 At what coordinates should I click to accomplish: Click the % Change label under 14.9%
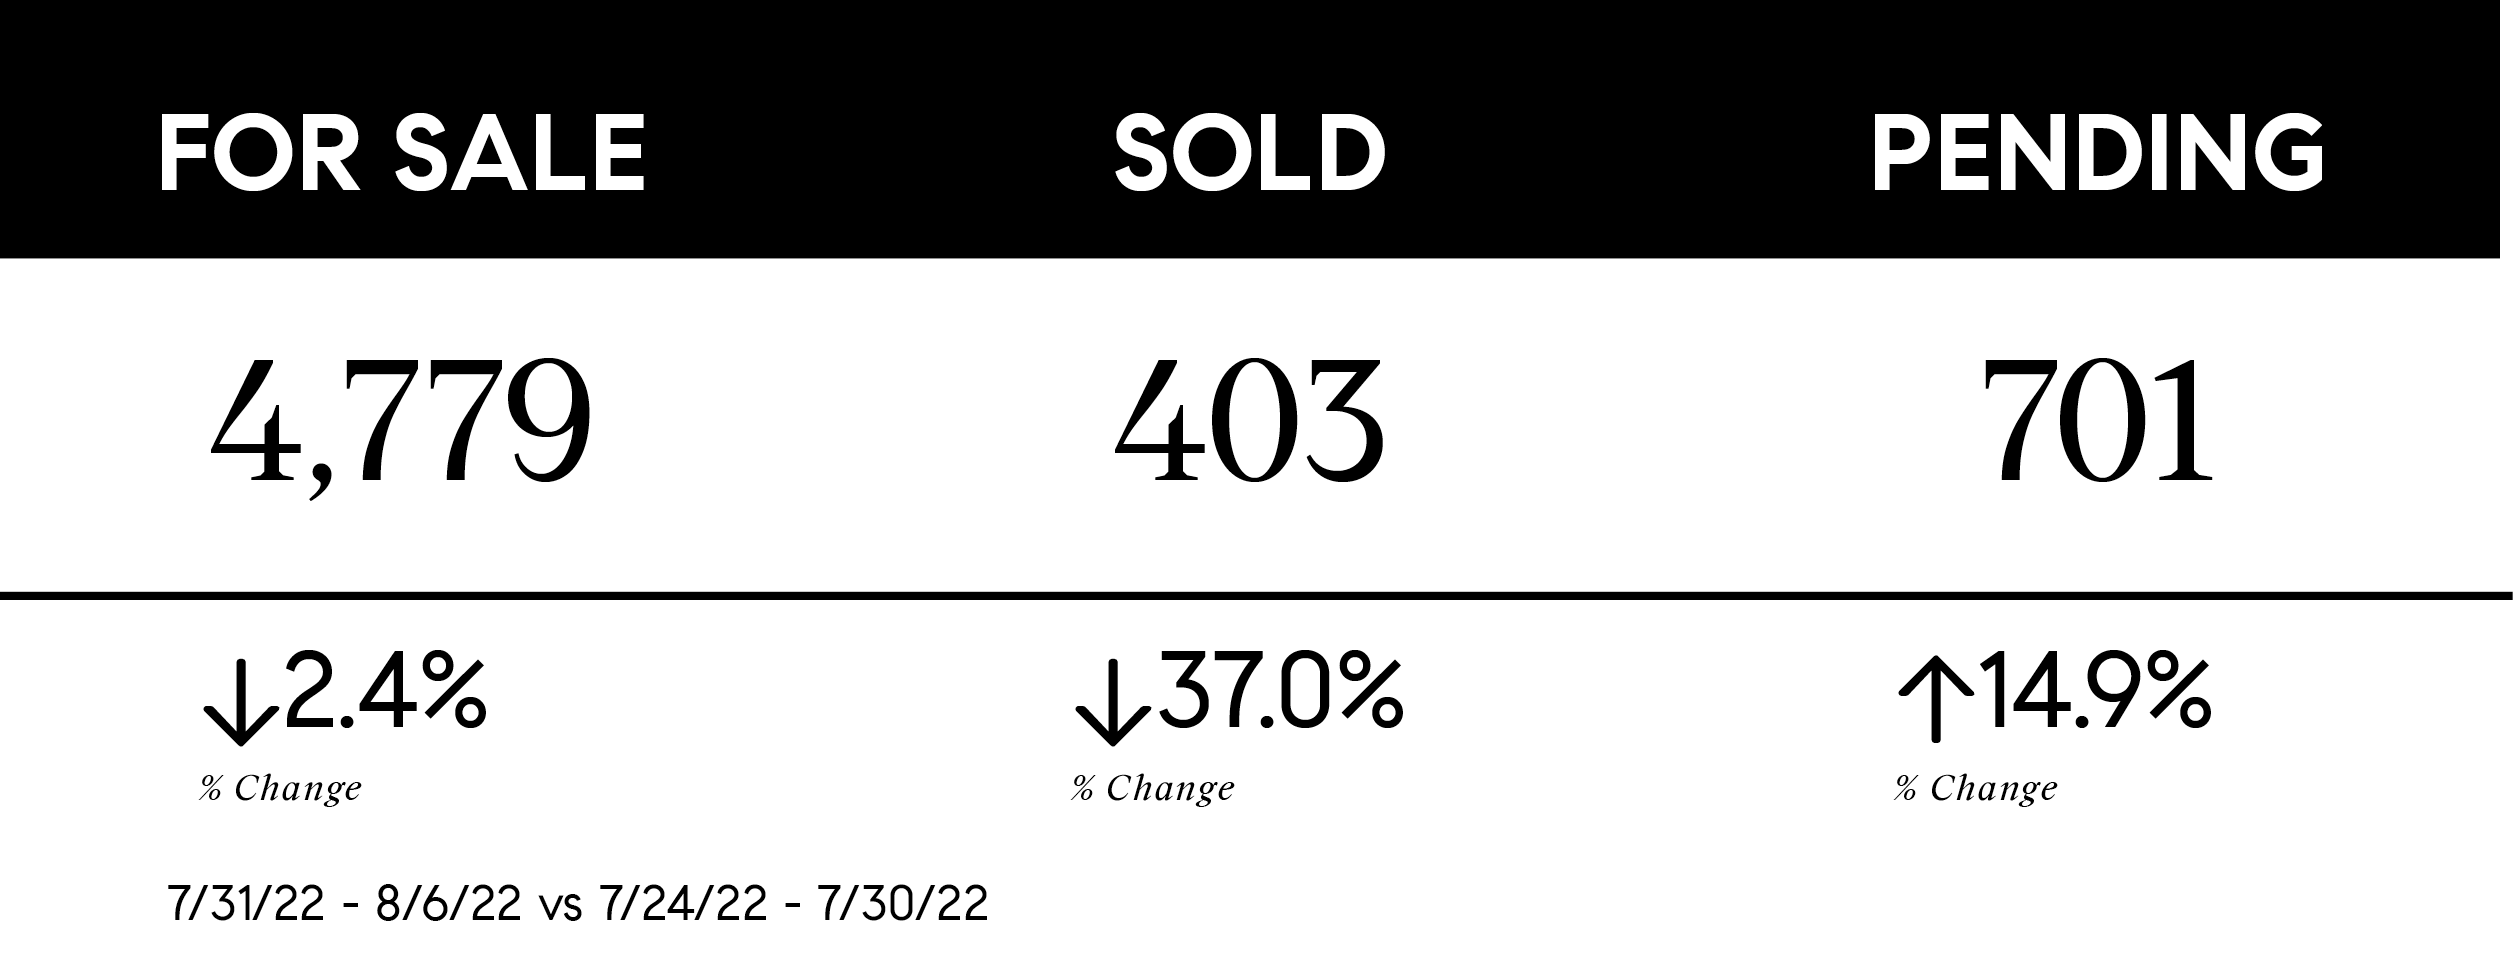[1976, 789]
